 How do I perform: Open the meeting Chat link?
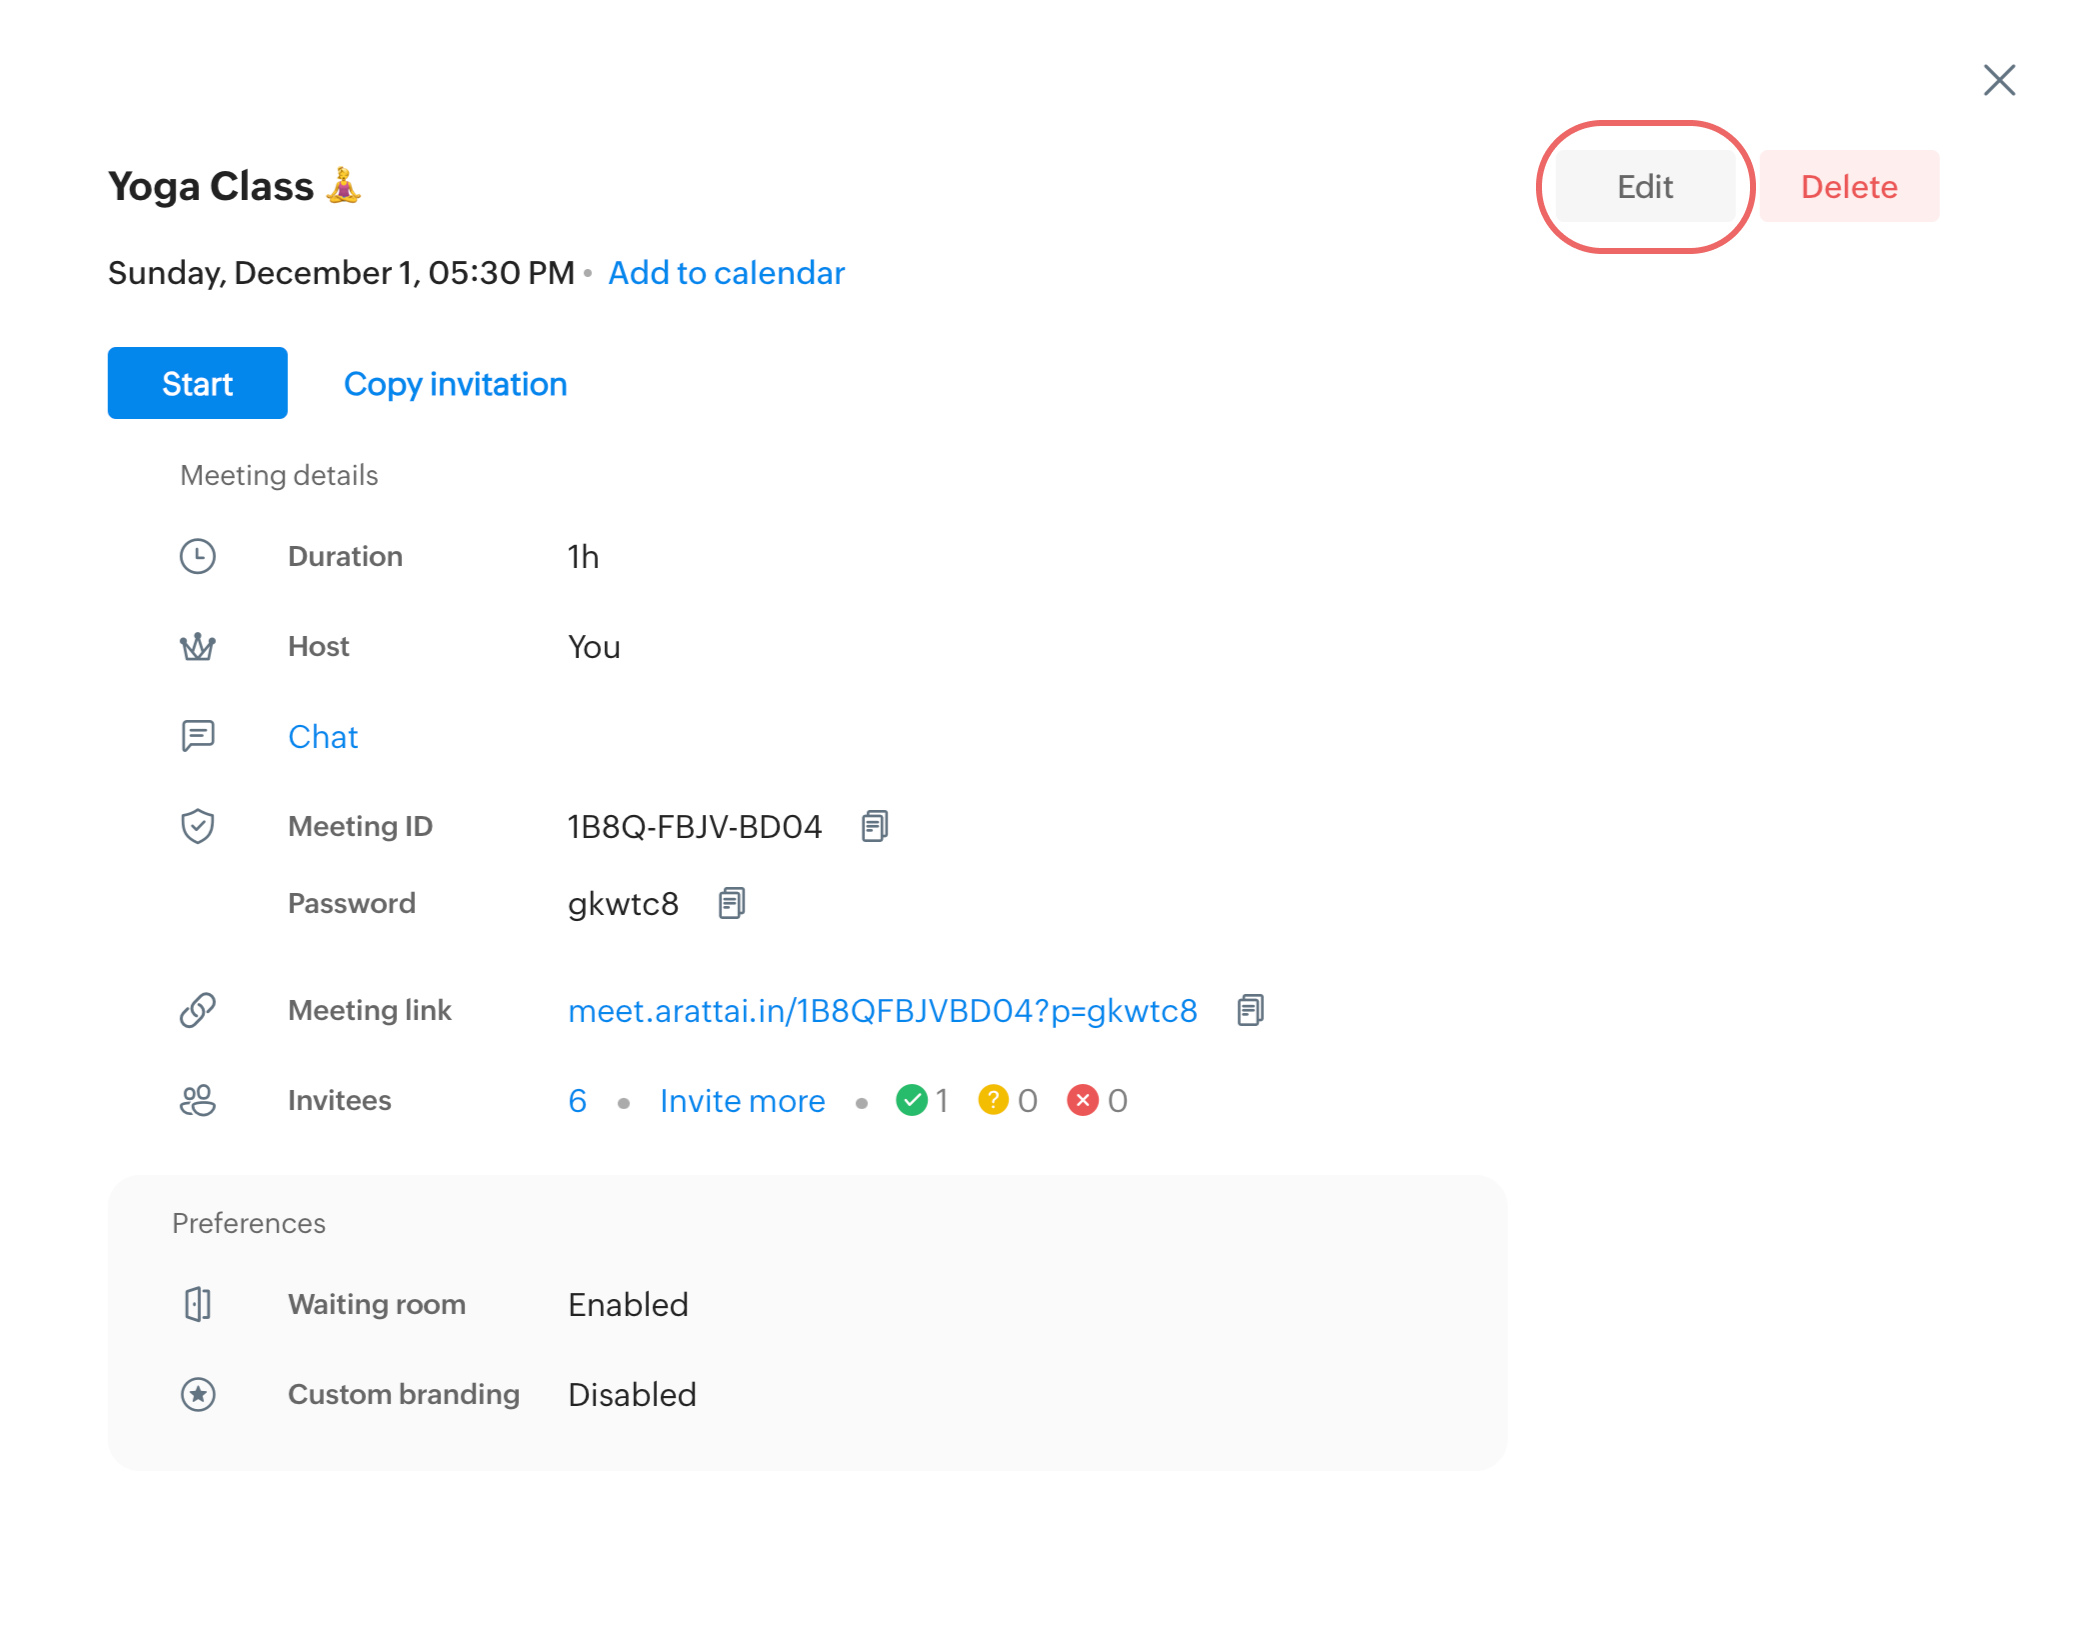point(323,737)
